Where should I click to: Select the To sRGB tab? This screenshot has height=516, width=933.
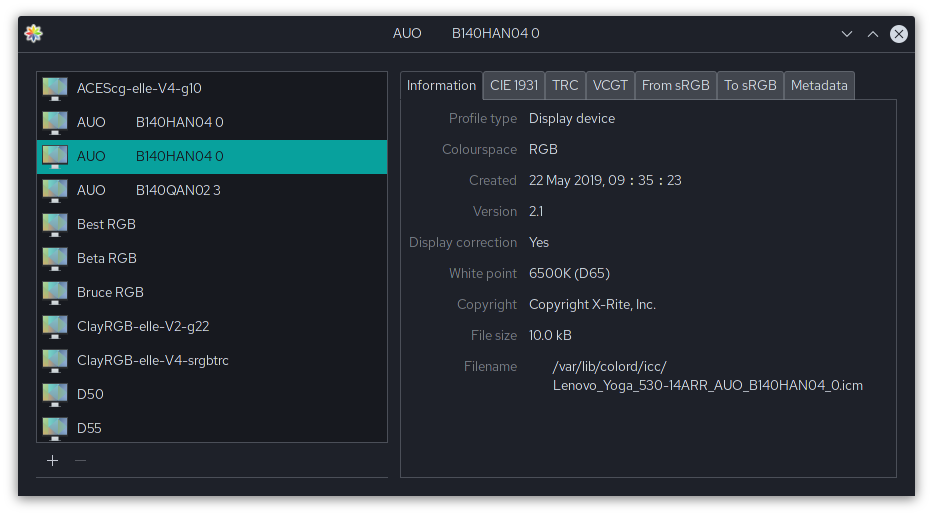[750, 86]
